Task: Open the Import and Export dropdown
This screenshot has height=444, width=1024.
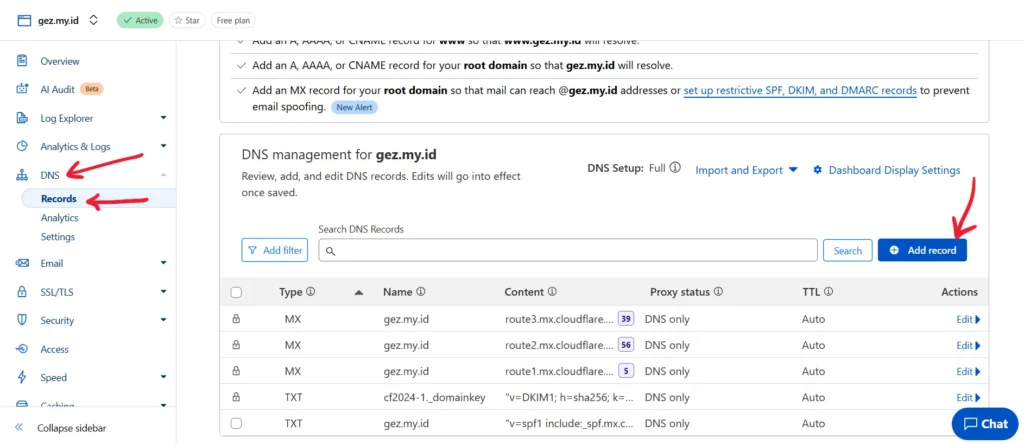Action: point(746,170)
